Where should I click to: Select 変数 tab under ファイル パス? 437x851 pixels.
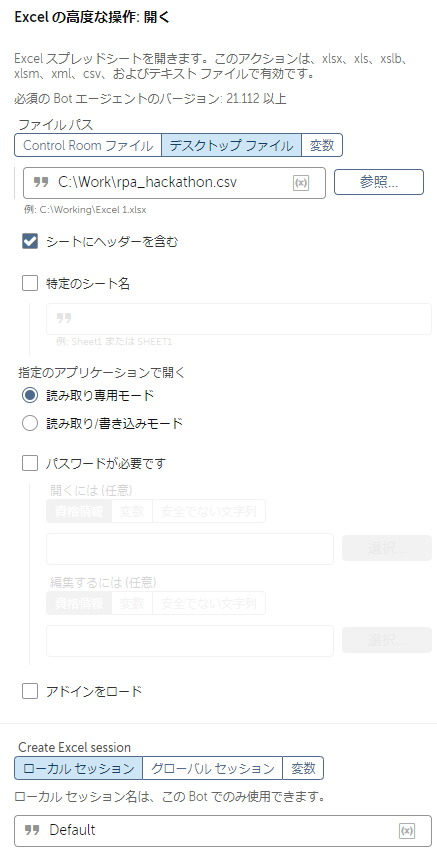[322, 145]
